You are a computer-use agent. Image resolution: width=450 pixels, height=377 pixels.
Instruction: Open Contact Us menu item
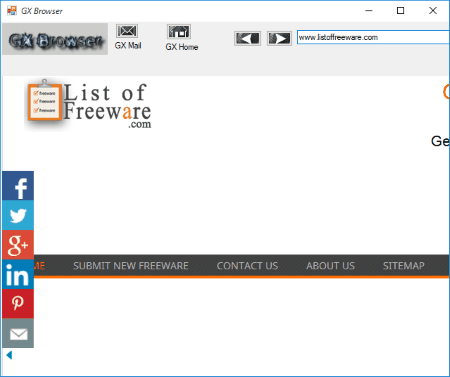(247, 266)
